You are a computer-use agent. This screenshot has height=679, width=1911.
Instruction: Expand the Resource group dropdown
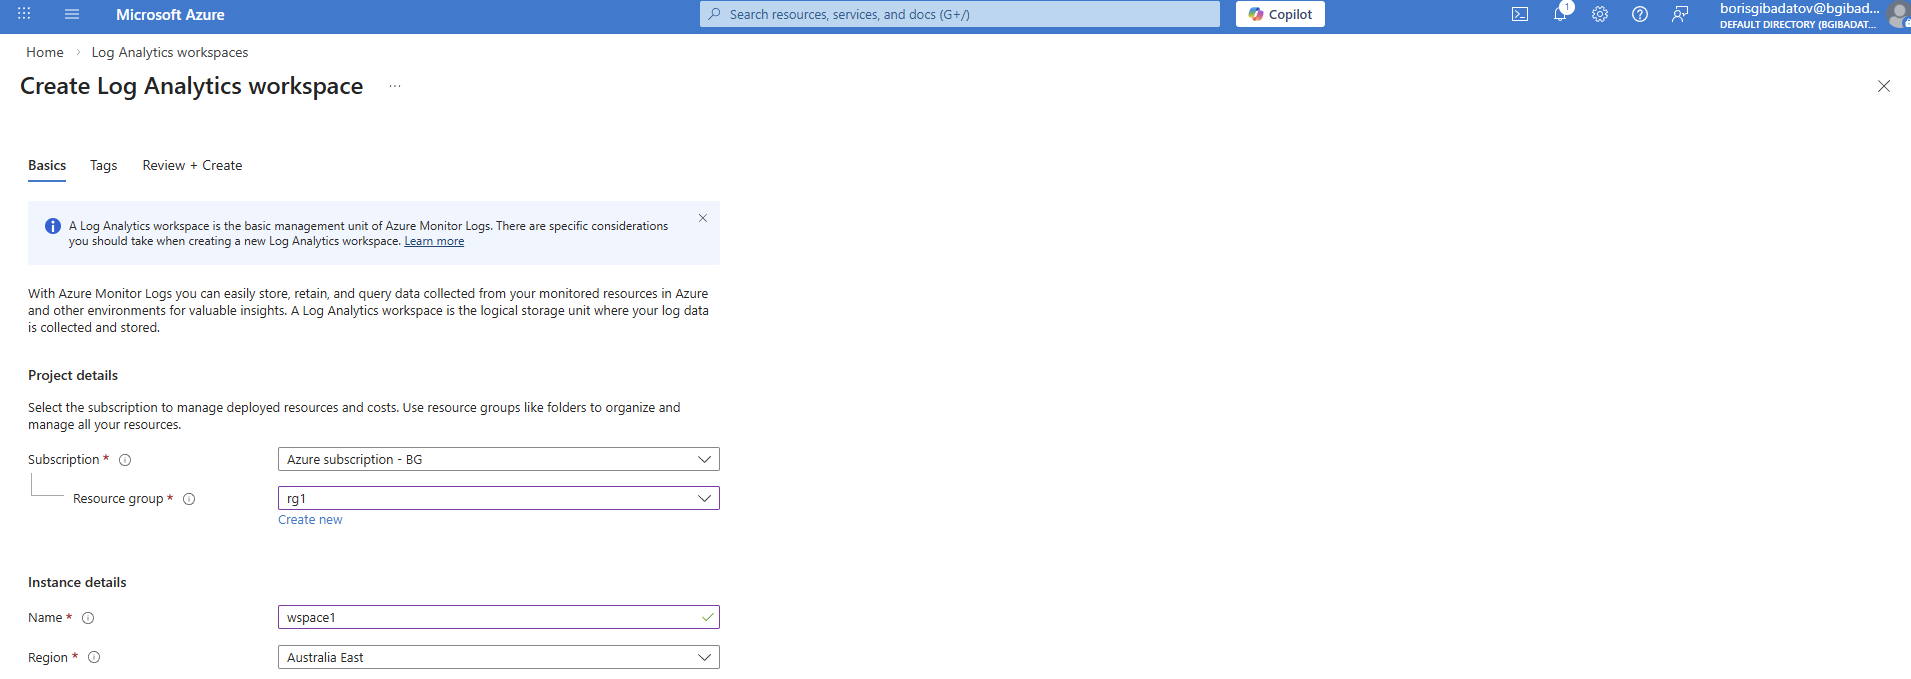(498, 498)
